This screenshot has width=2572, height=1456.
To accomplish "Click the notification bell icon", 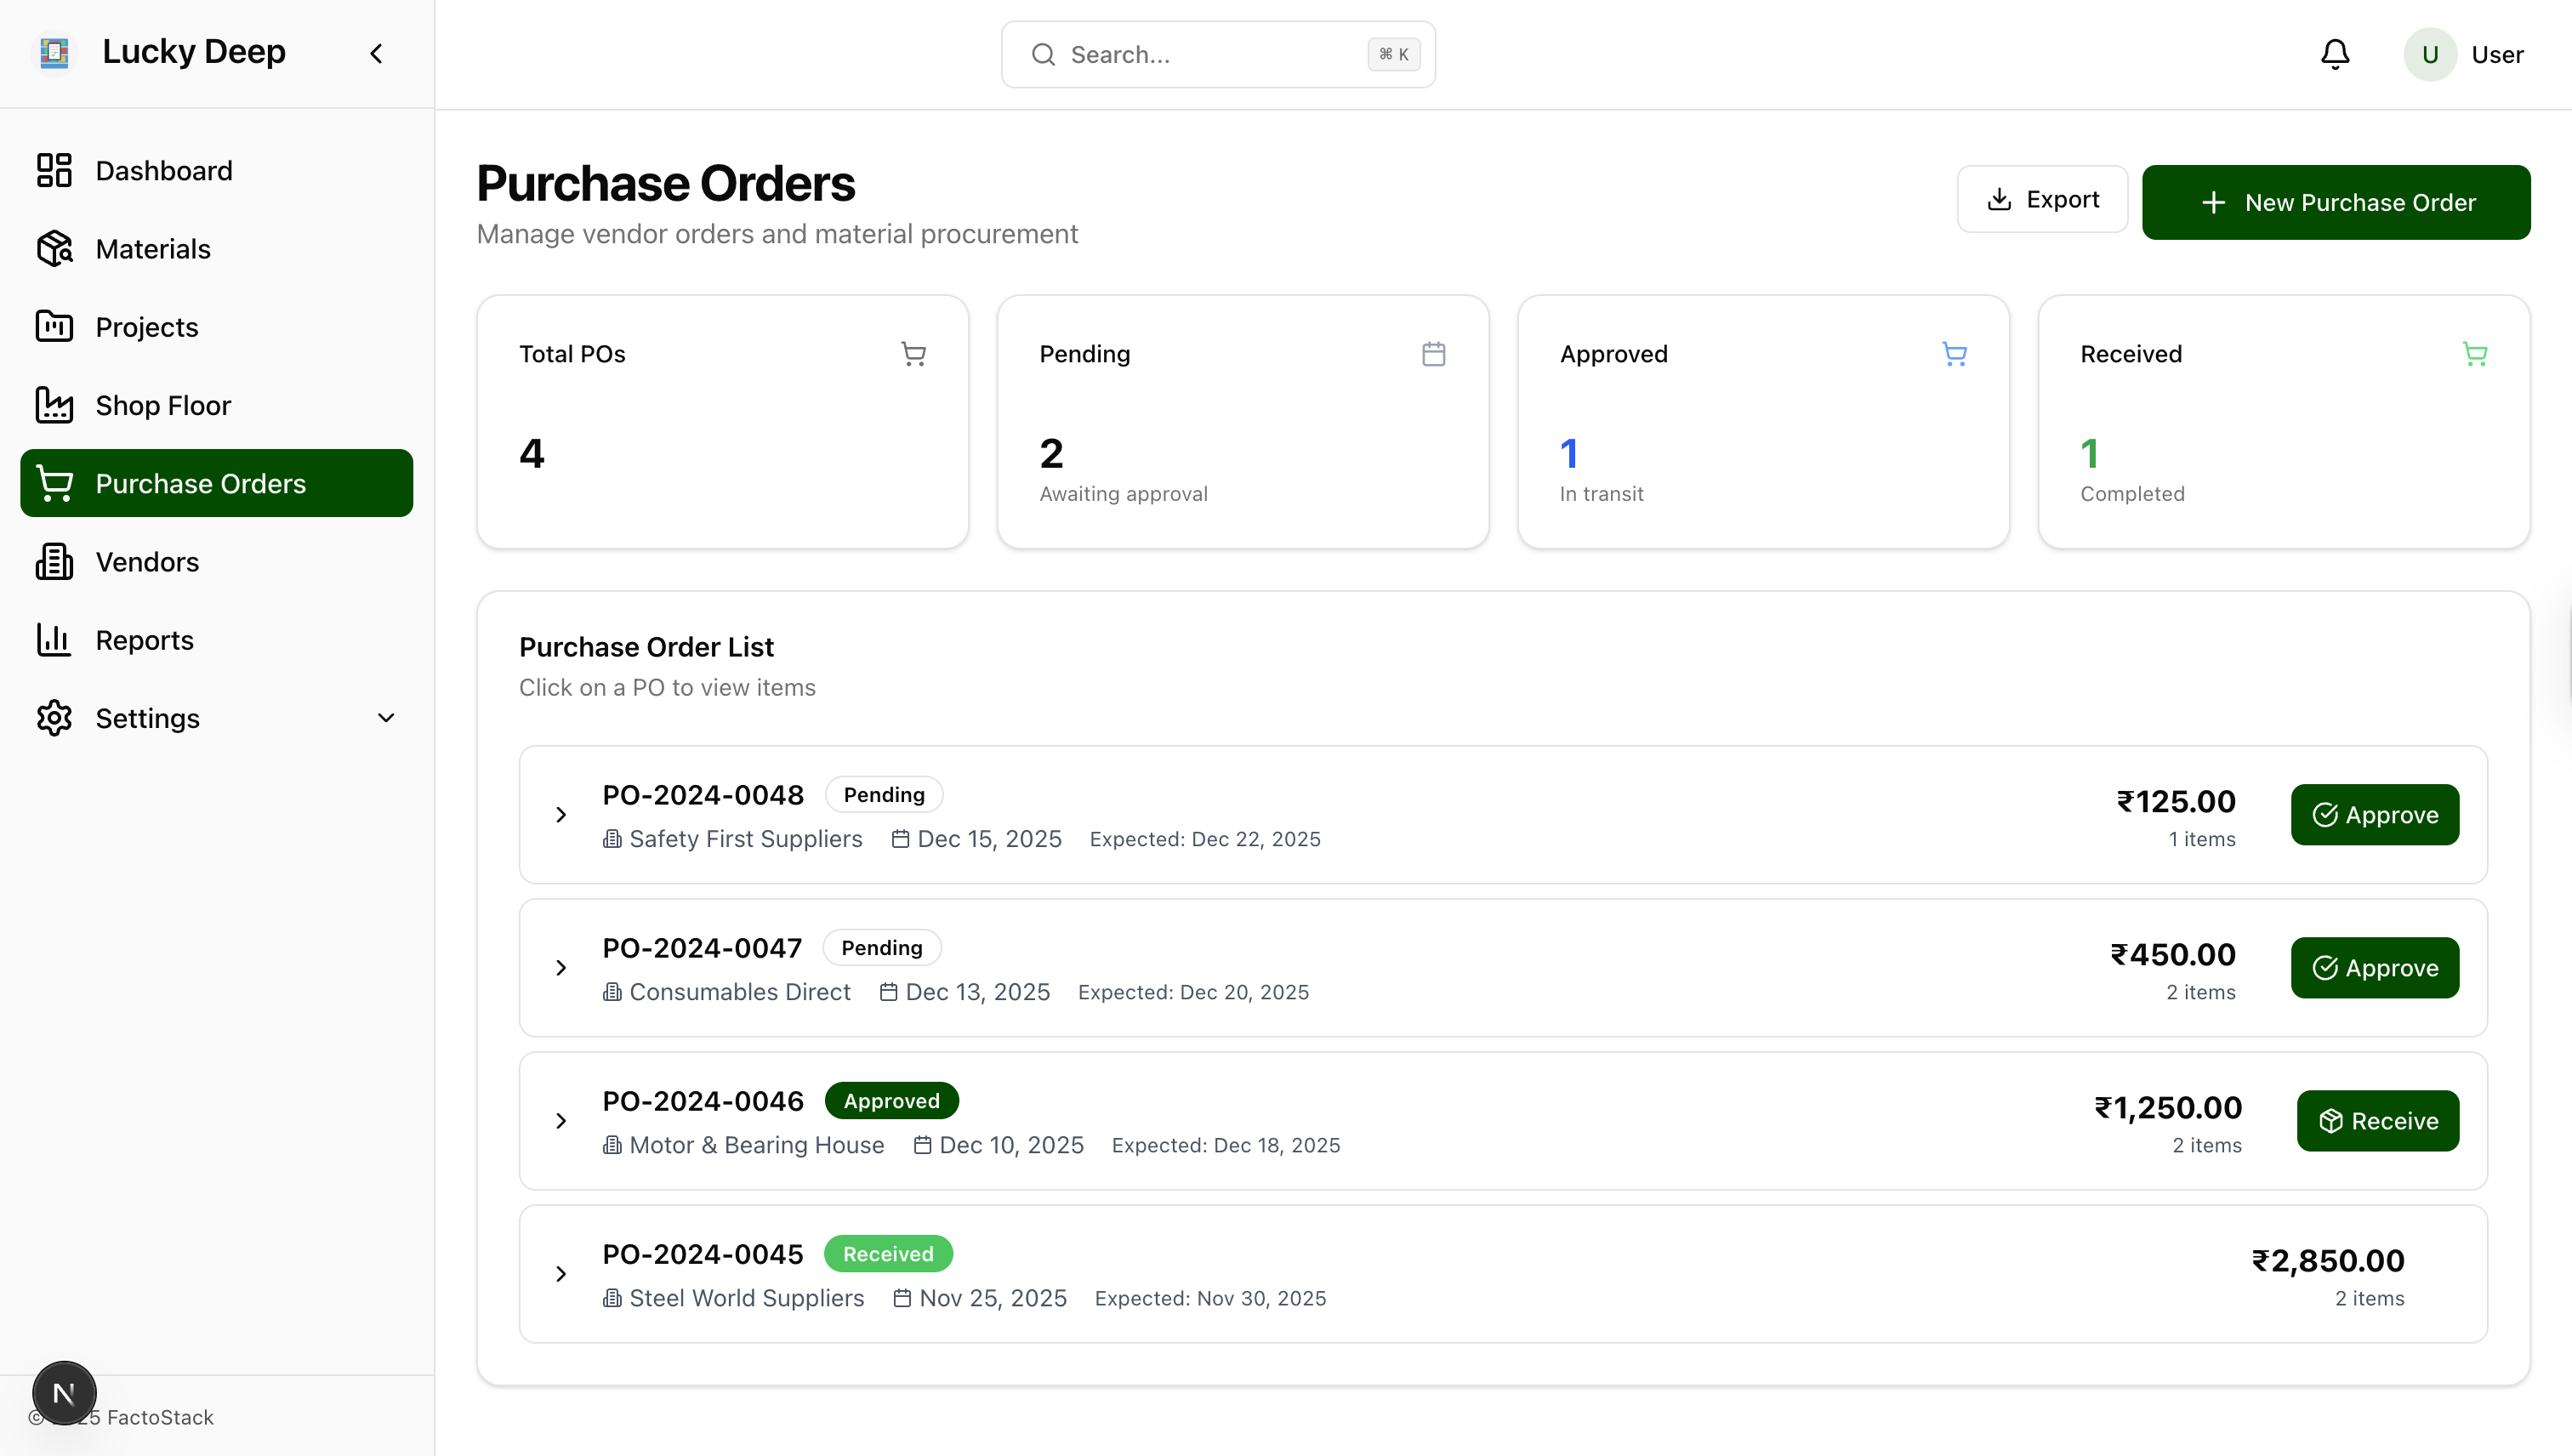I will point(2334,54).
